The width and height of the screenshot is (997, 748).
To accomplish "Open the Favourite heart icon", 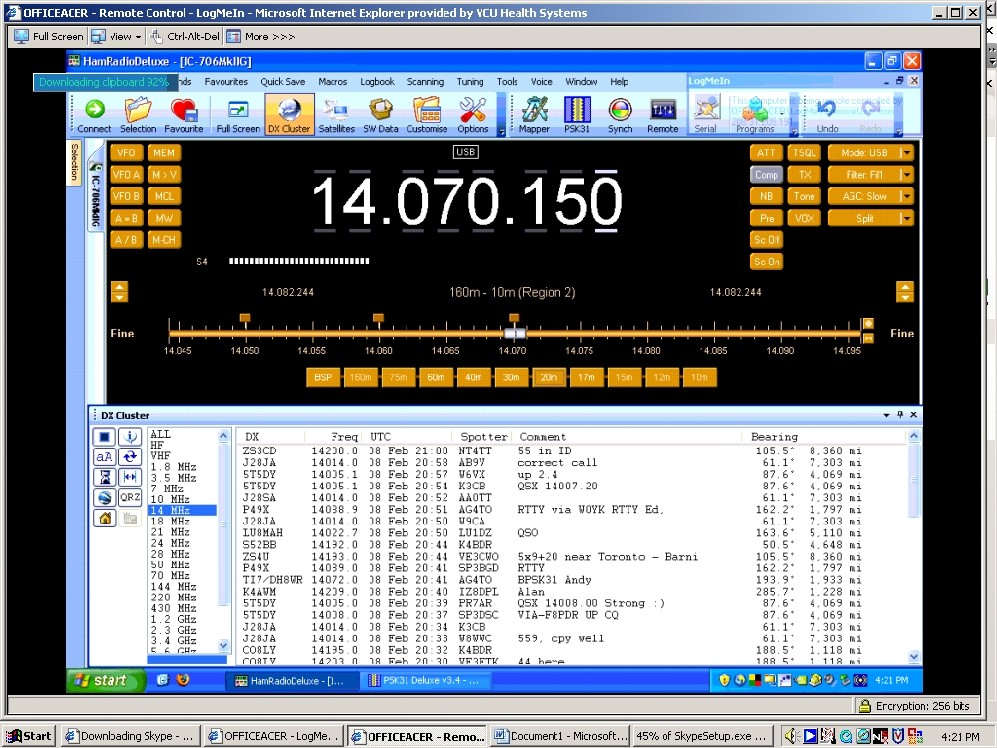I will click(x=183, y=114).
